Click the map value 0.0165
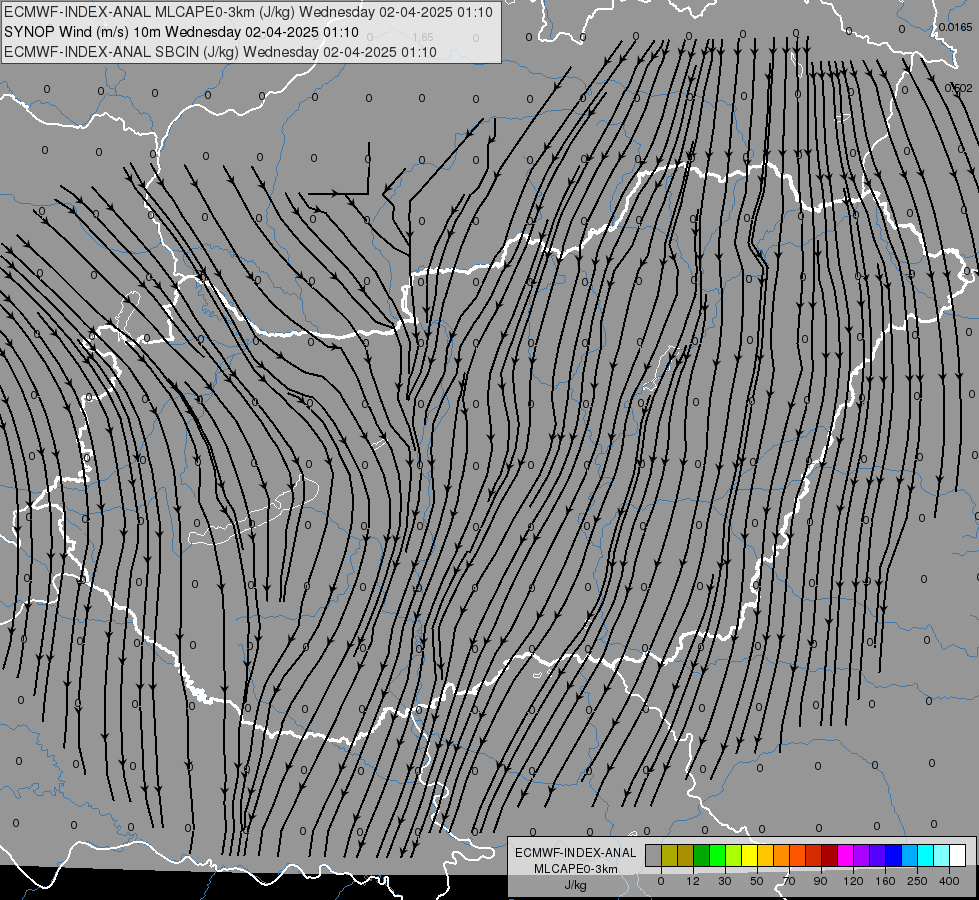Viewport: 979px width, 900px height. click(955, 27)
